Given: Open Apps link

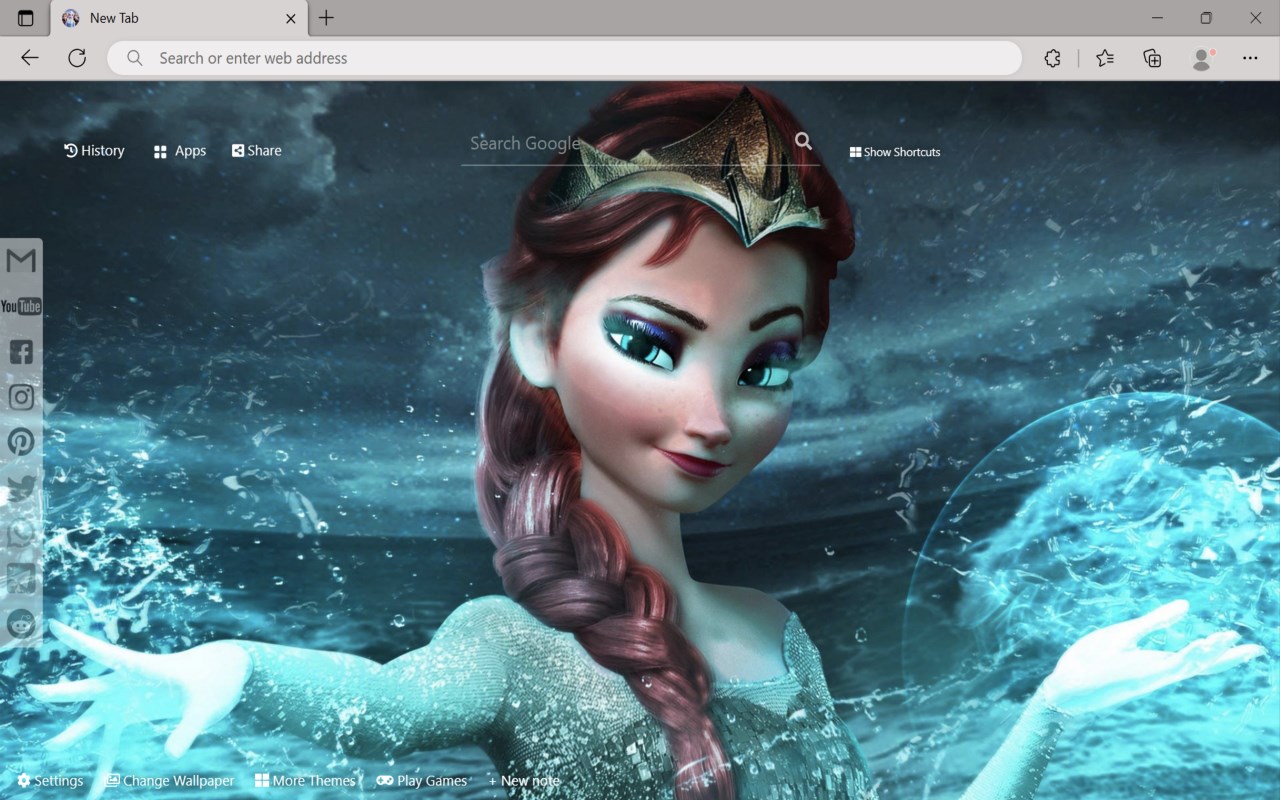Looking at the screenshot, I should pyautogui.click(x=180, y=151).
